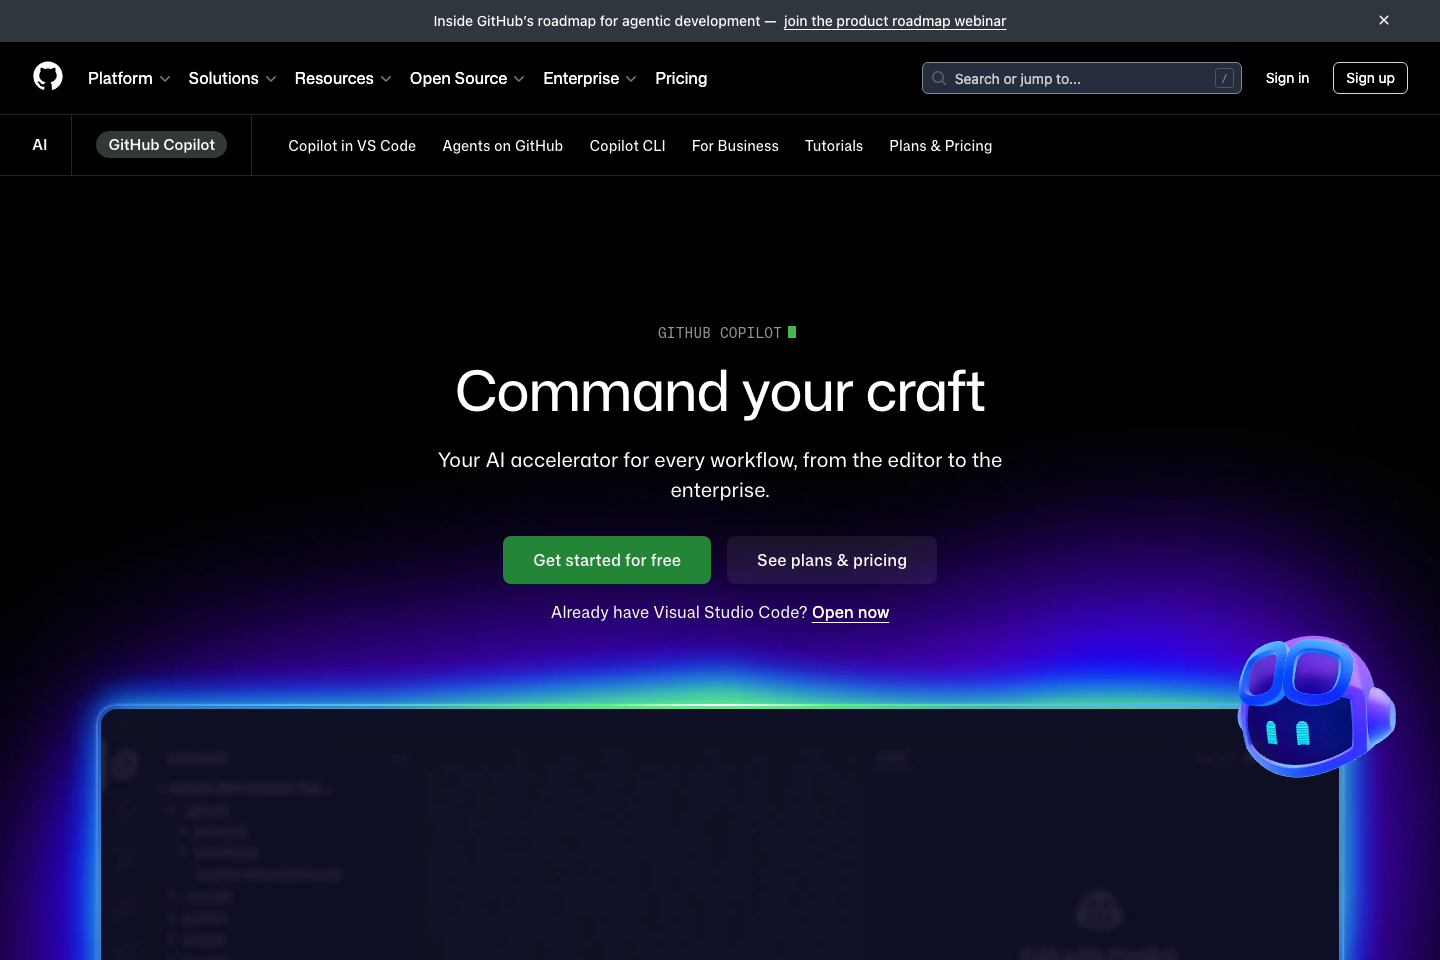Expand the Platform dropdown
Image resolution: width=1440 pixels, height=960 pixels.
tap(128, 78)
